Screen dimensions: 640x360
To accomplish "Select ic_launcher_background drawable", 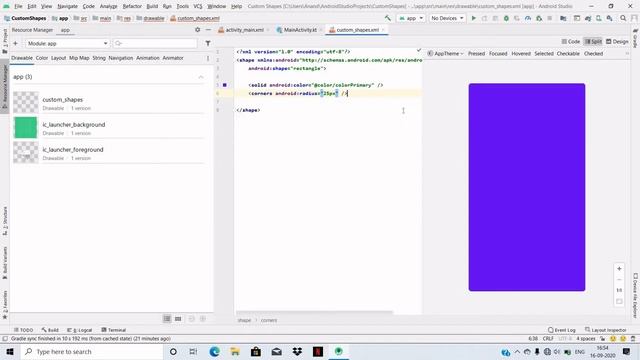I will point(109,128).
